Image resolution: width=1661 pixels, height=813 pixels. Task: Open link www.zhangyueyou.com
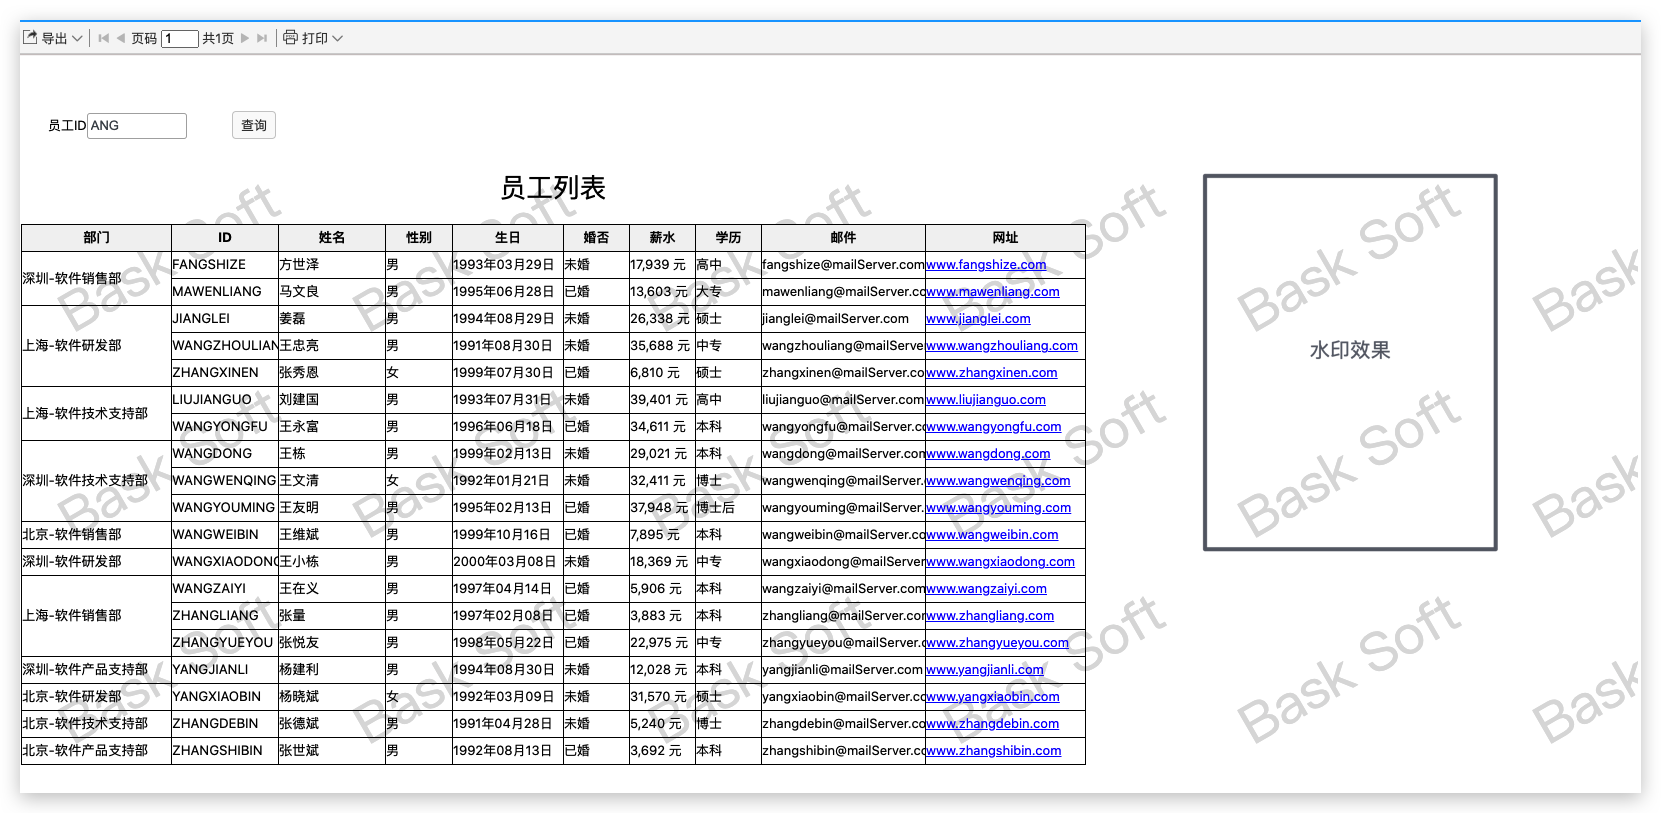998,643
